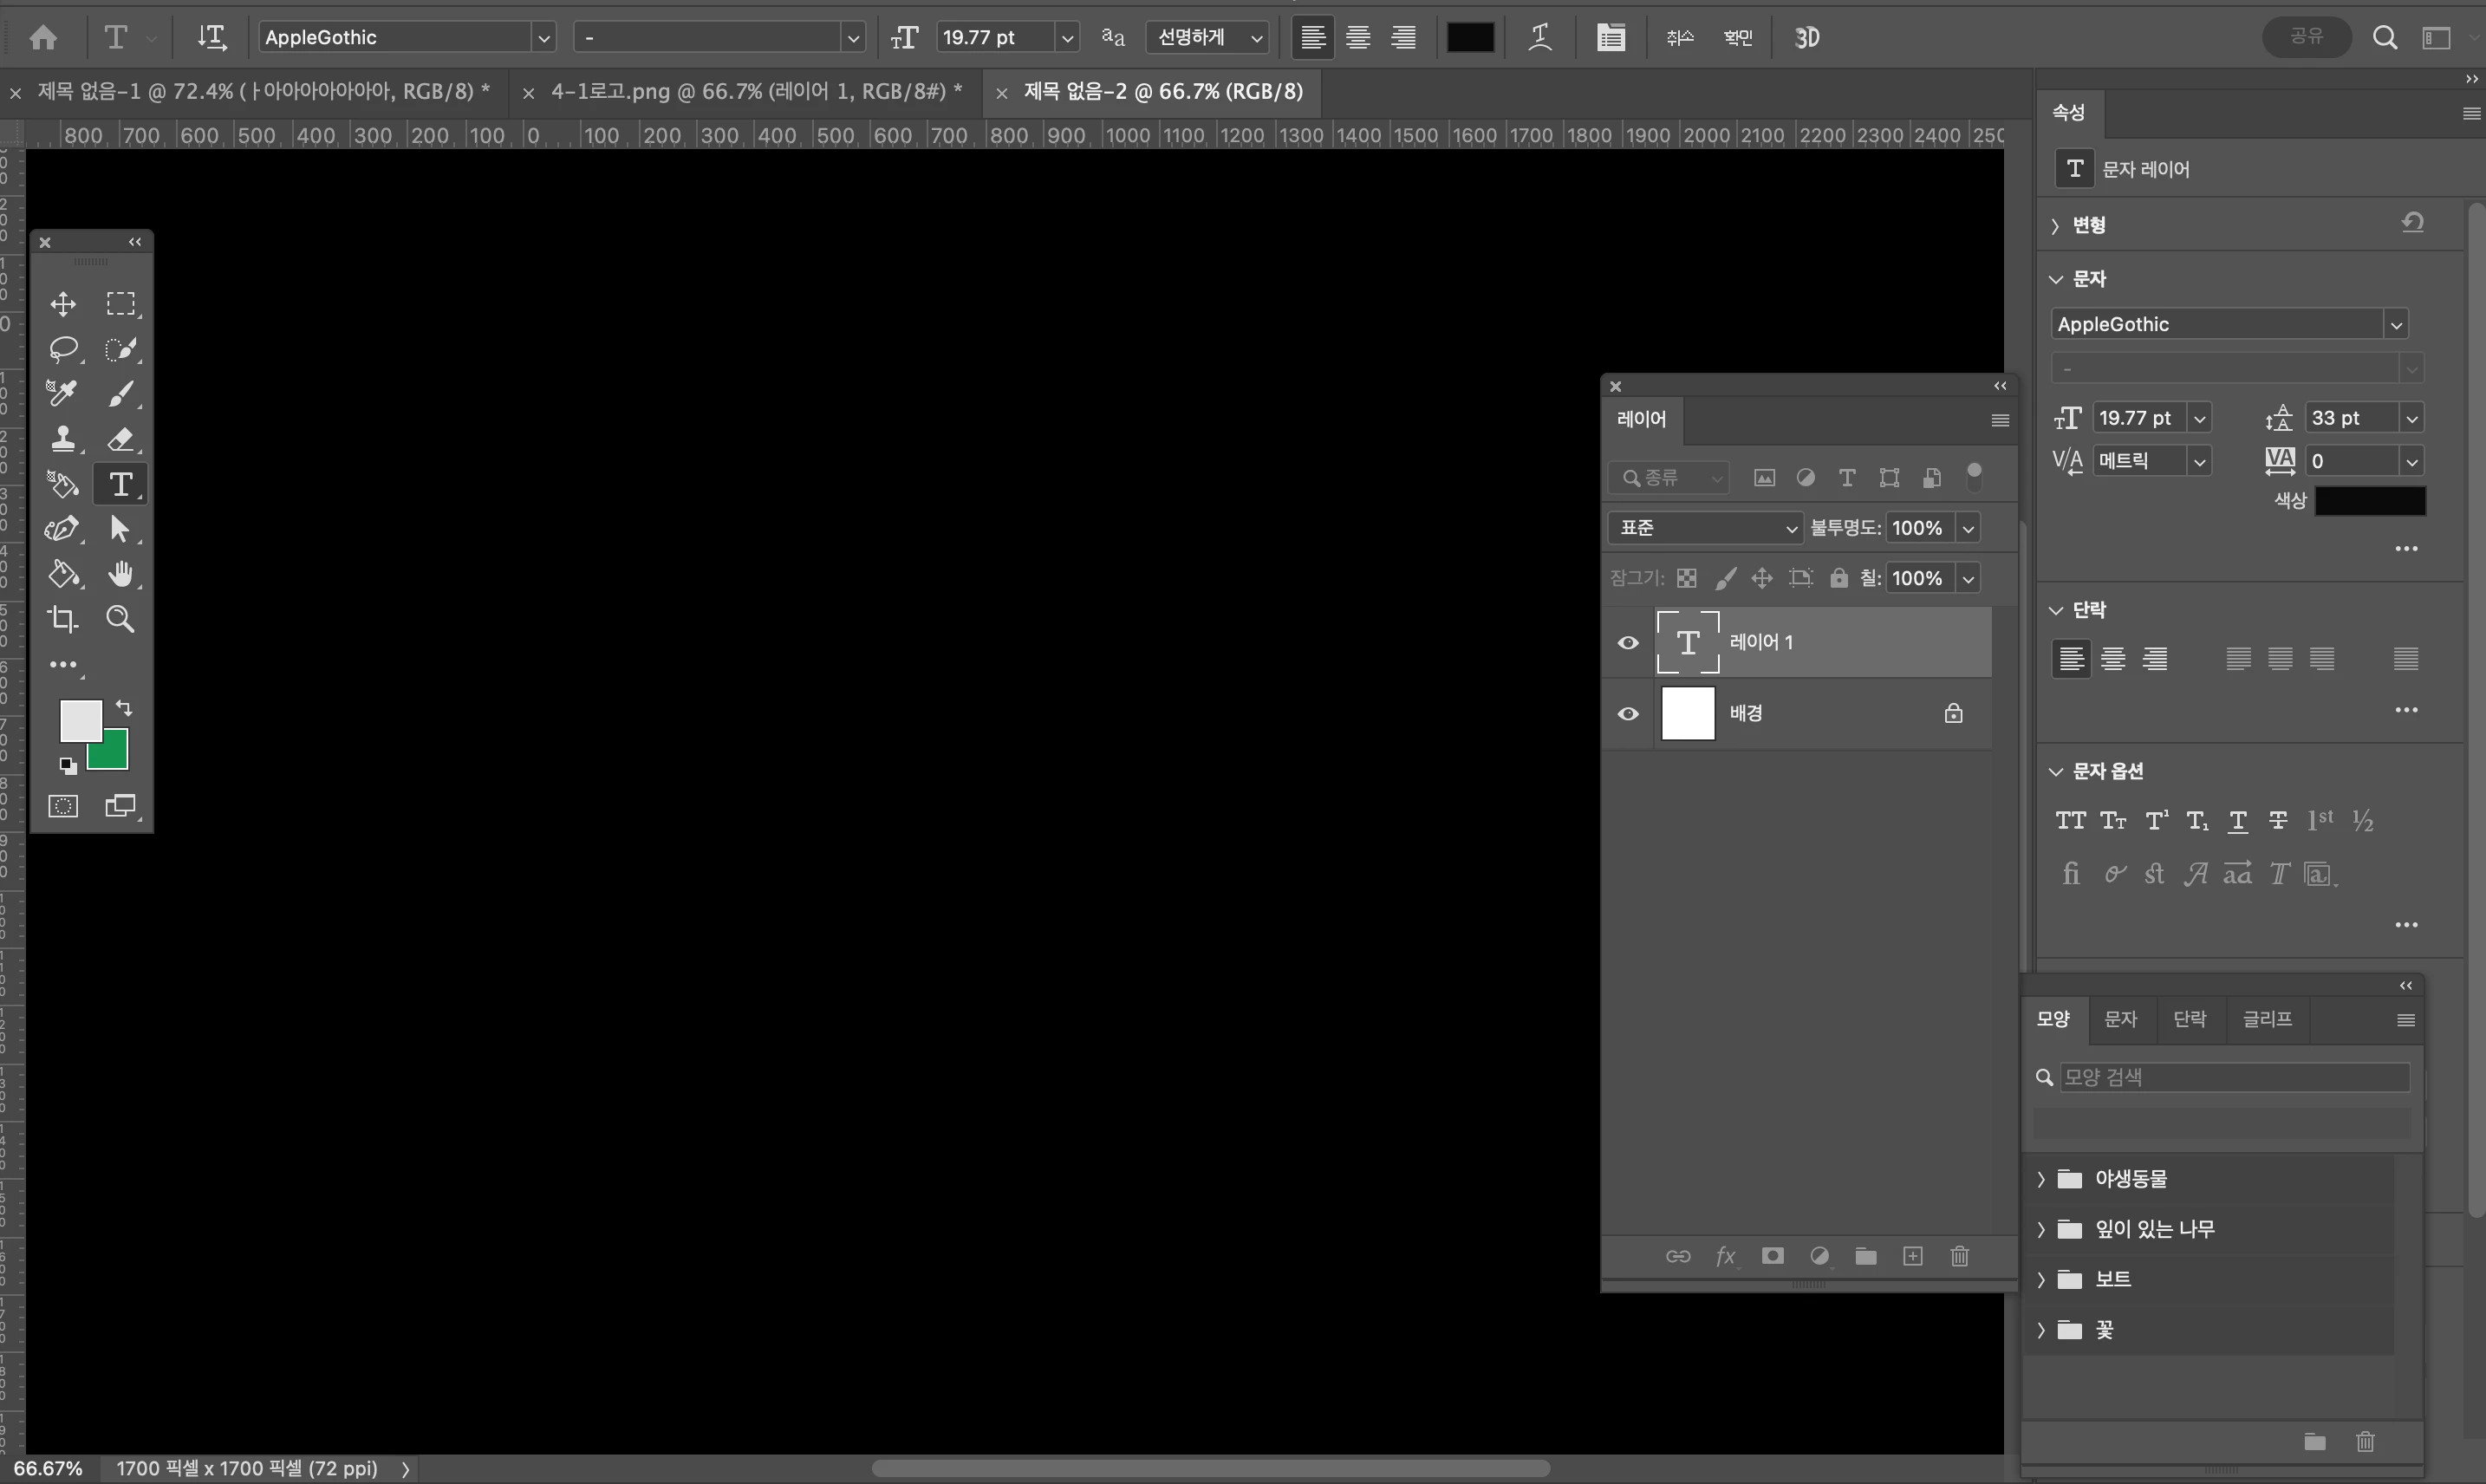Toggle underline in 문자 옵션 section

tap(2238, 821)
